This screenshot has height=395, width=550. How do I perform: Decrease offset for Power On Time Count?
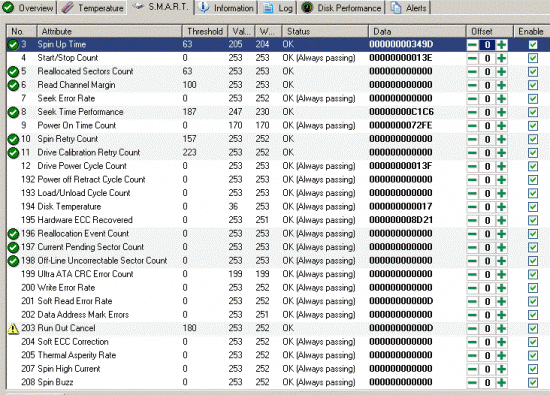[x=472, y=126]
